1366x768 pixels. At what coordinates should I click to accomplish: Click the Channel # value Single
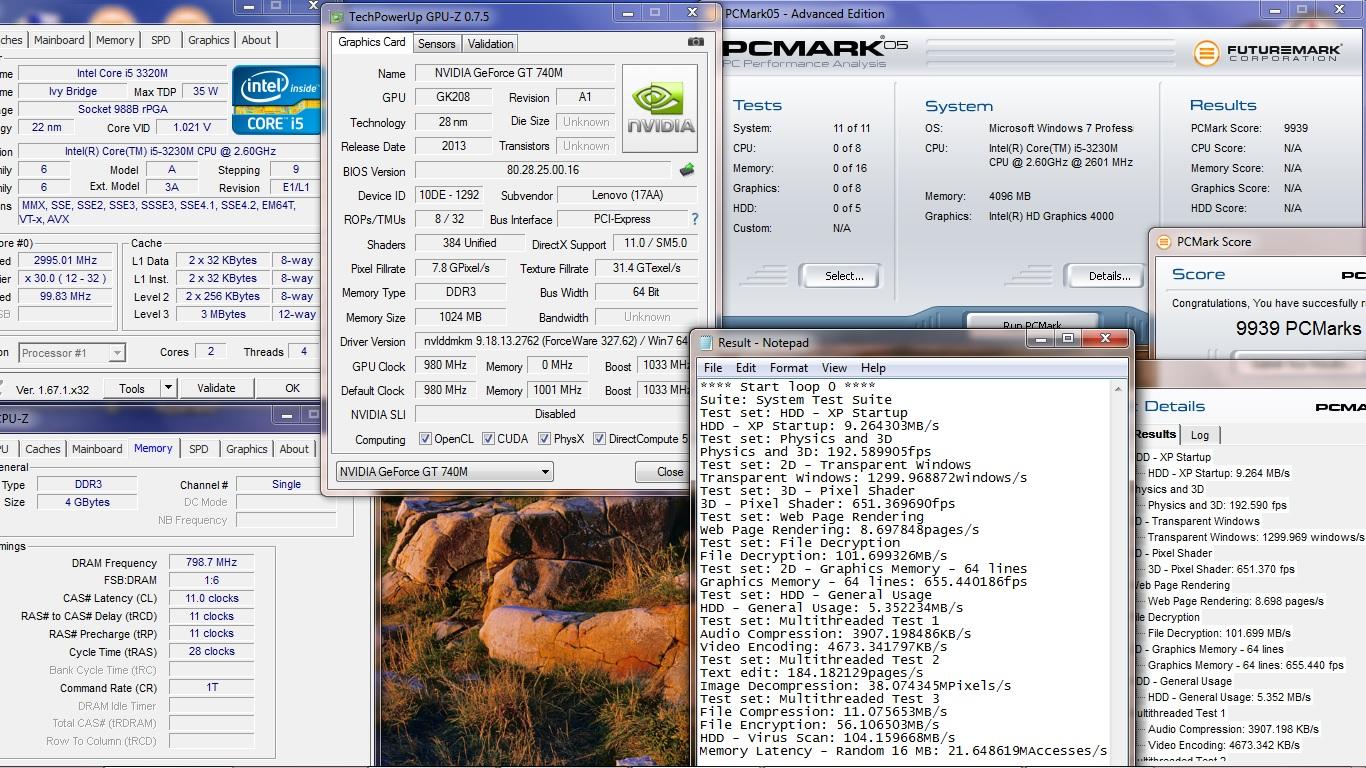tap(286, 484)
